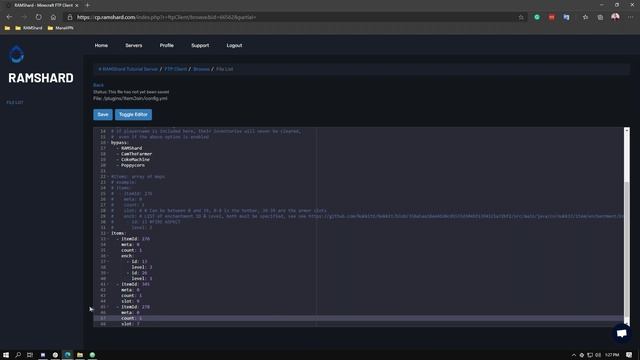Close the RAMShard FTP Client tab
The height and width of the screenshot is (360, 640).
coord(76,5)
